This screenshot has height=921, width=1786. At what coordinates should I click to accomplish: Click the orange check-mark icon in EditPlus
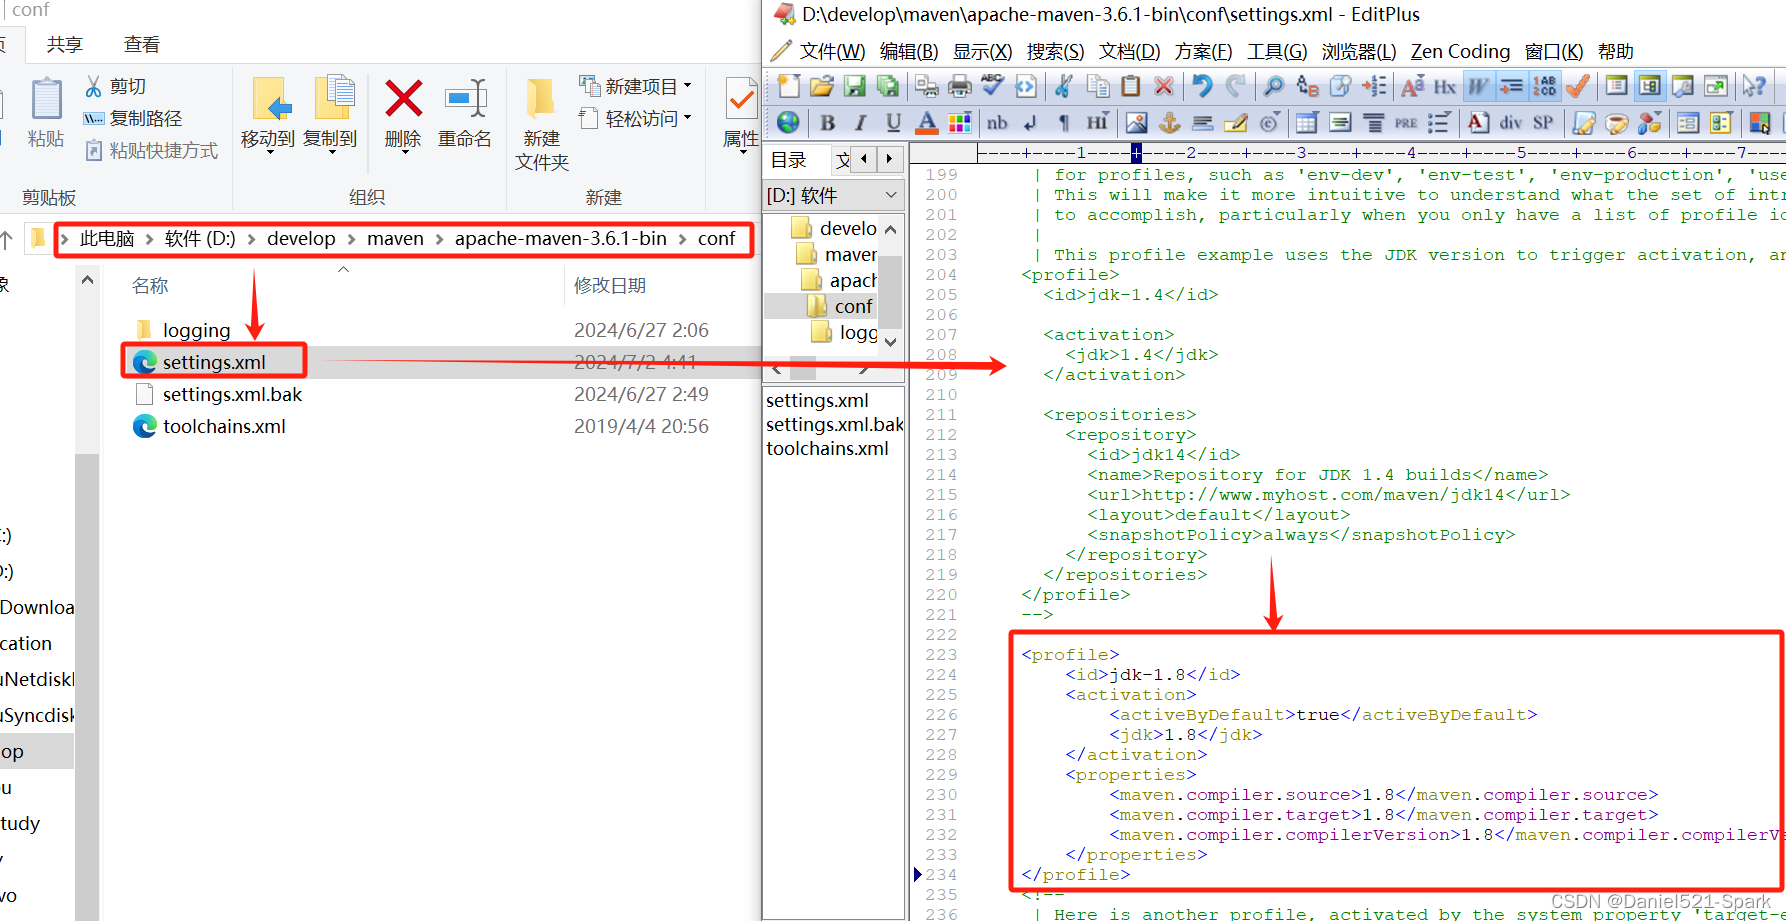(x=1578, y=87)
